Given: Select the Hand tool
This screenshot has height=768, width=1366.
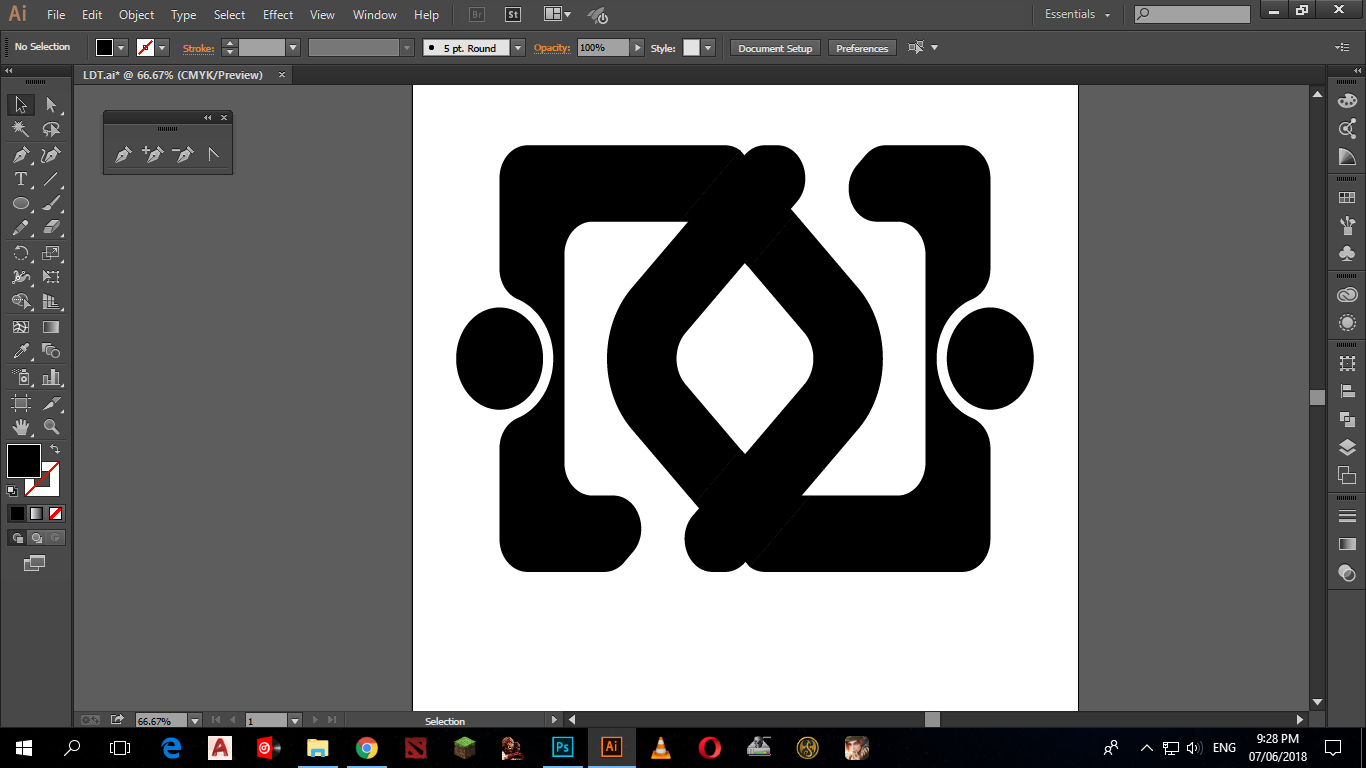Looking at the screenshot, I should (20, 427).
